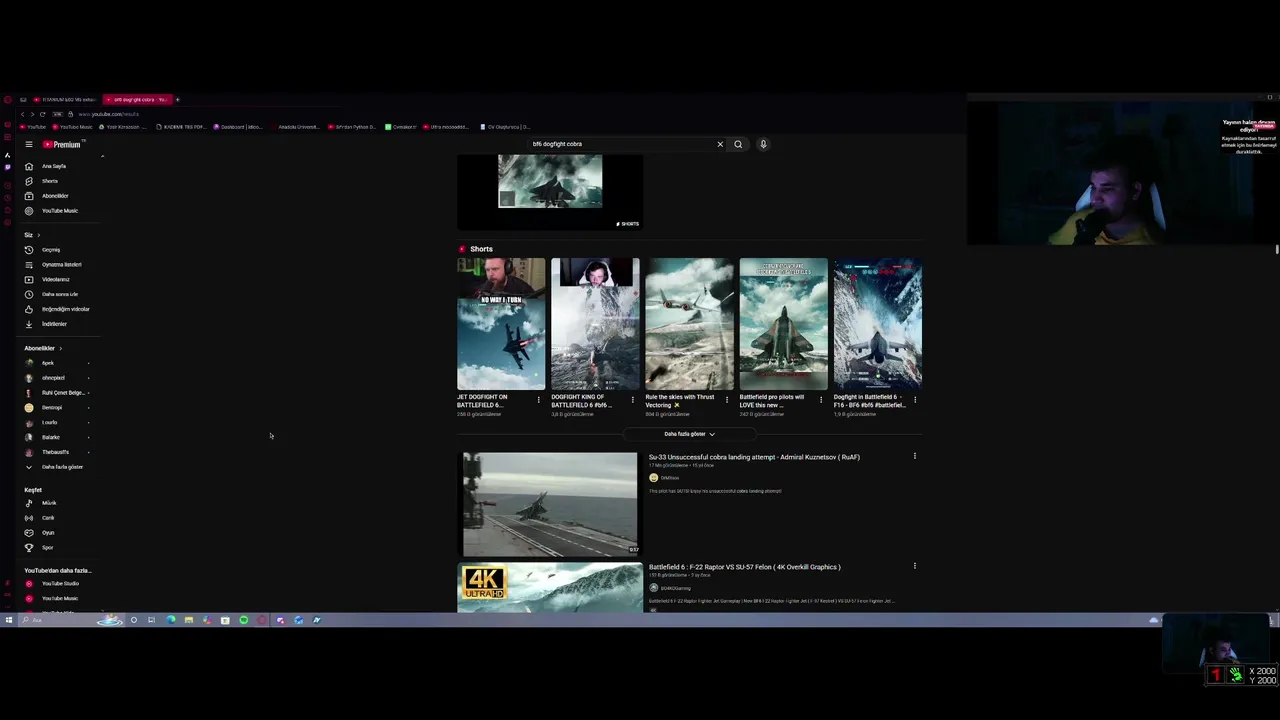
Task: Start voice search with microphone
Action: tap(763, 144)
